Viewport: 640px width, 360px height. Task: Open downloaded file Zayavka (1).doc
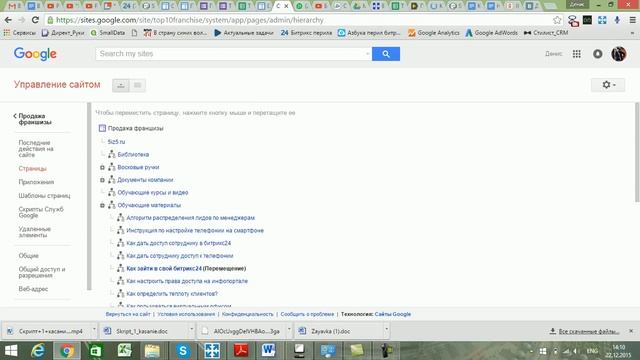(x=331, y=331)
